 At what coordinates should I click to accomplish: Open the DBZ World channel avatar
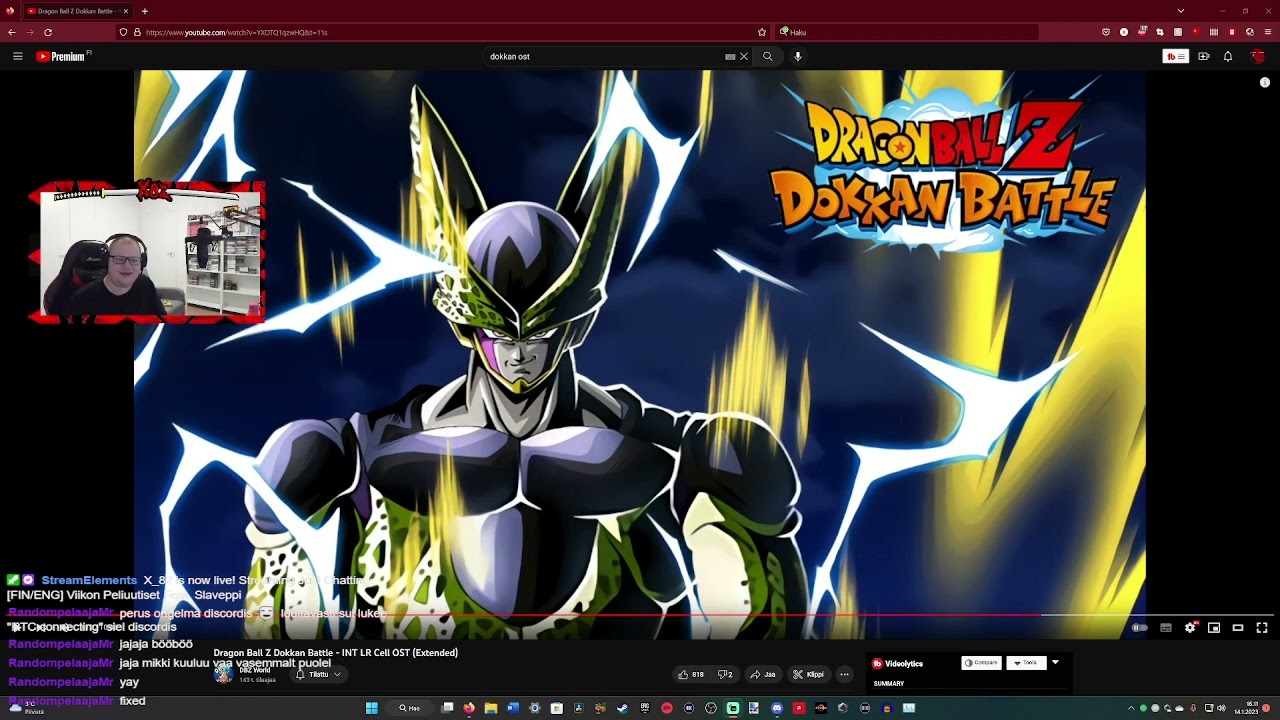(223, 673)
